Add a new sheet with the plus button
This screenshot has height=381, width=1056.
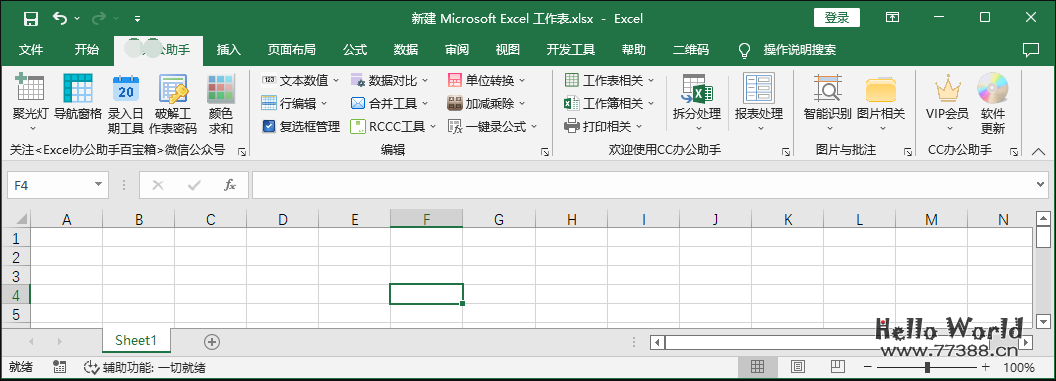click(212, 342)
